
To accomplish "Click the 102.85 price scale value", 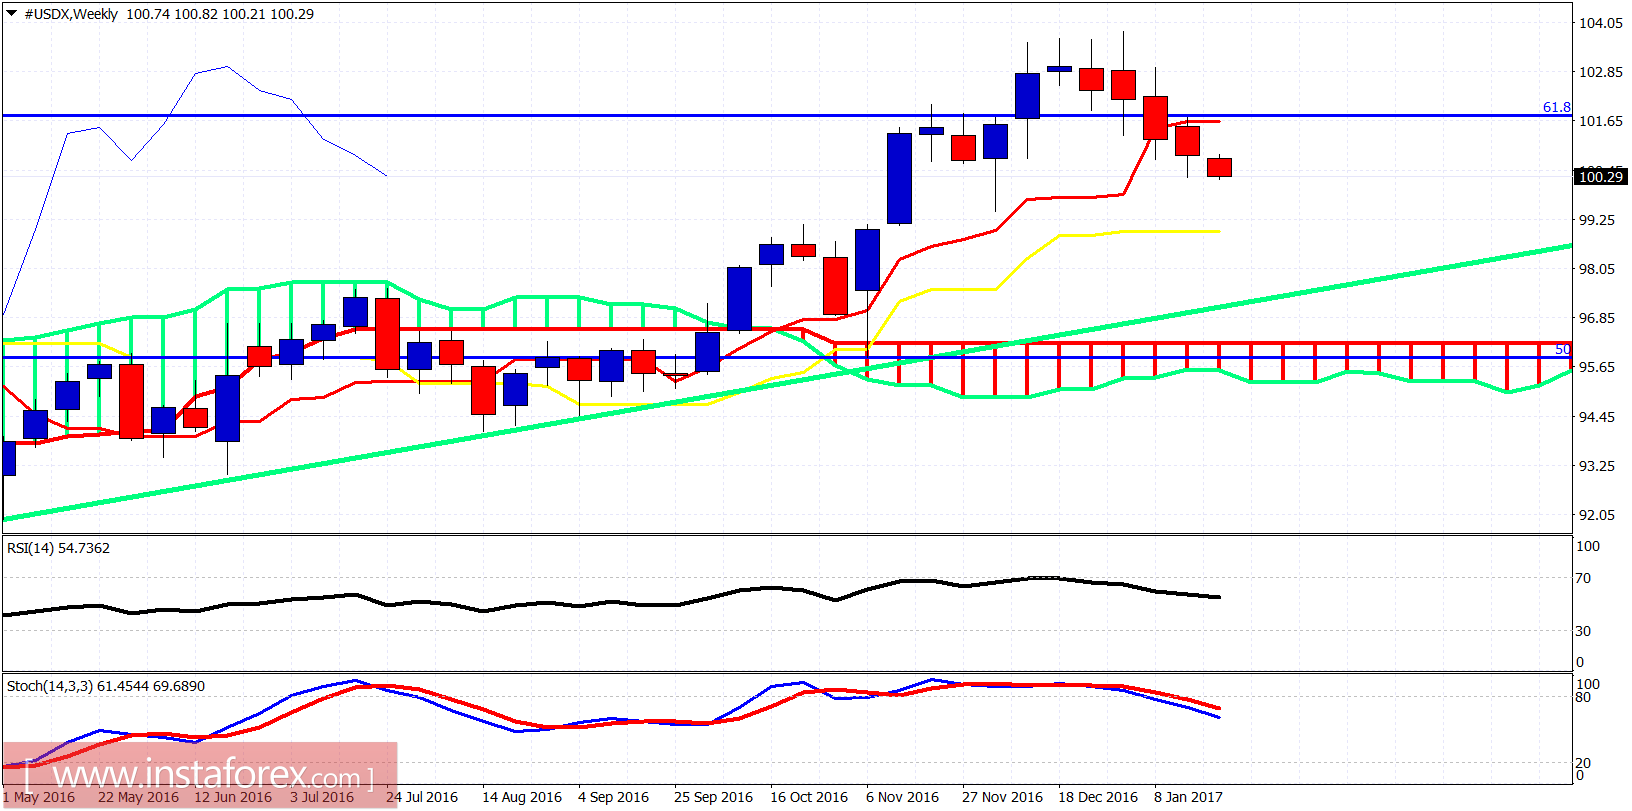I will pyautogui.click(x=1600, y=72).
